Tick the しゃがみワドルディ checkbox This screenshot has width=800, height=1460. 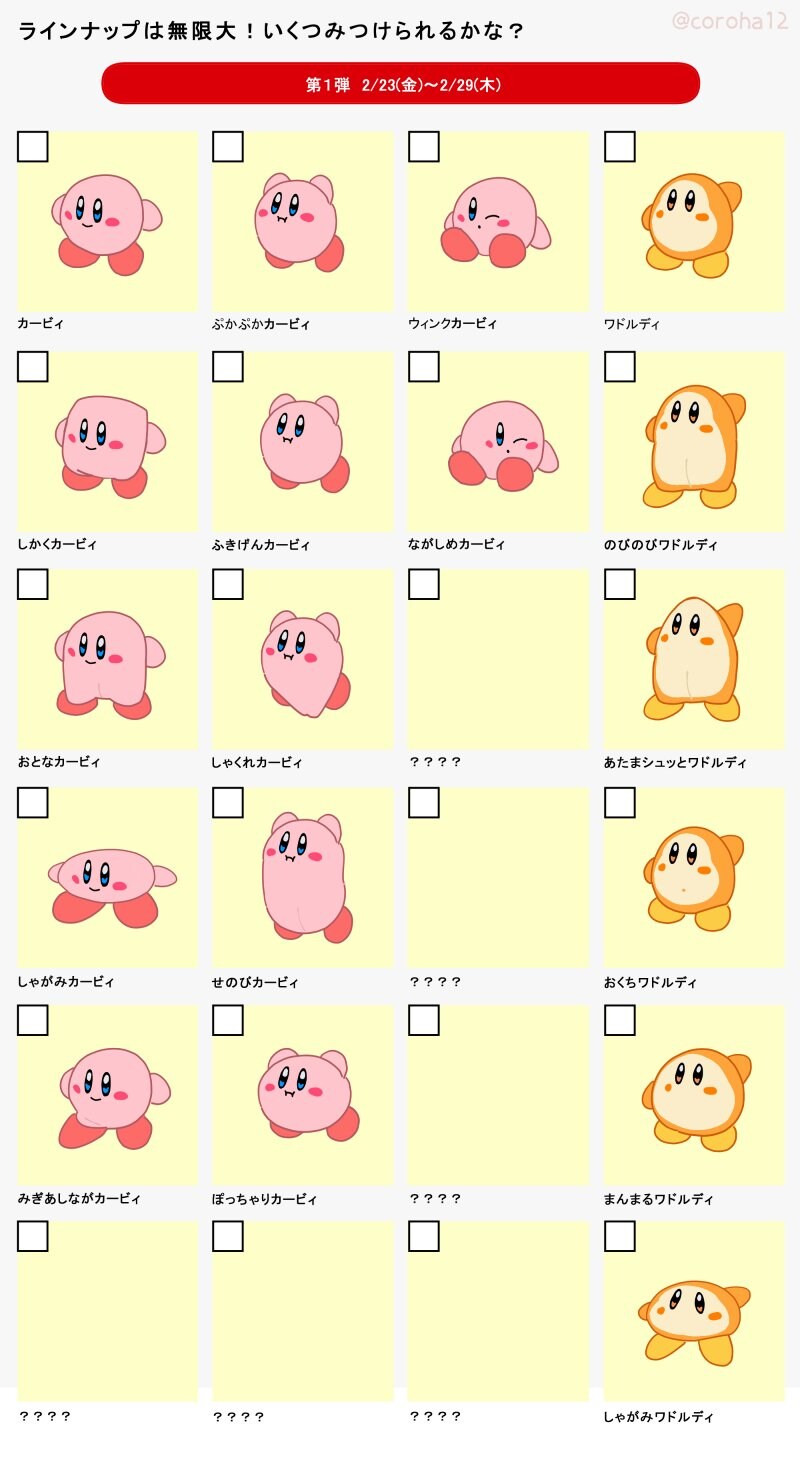[x=620, y=1237]
